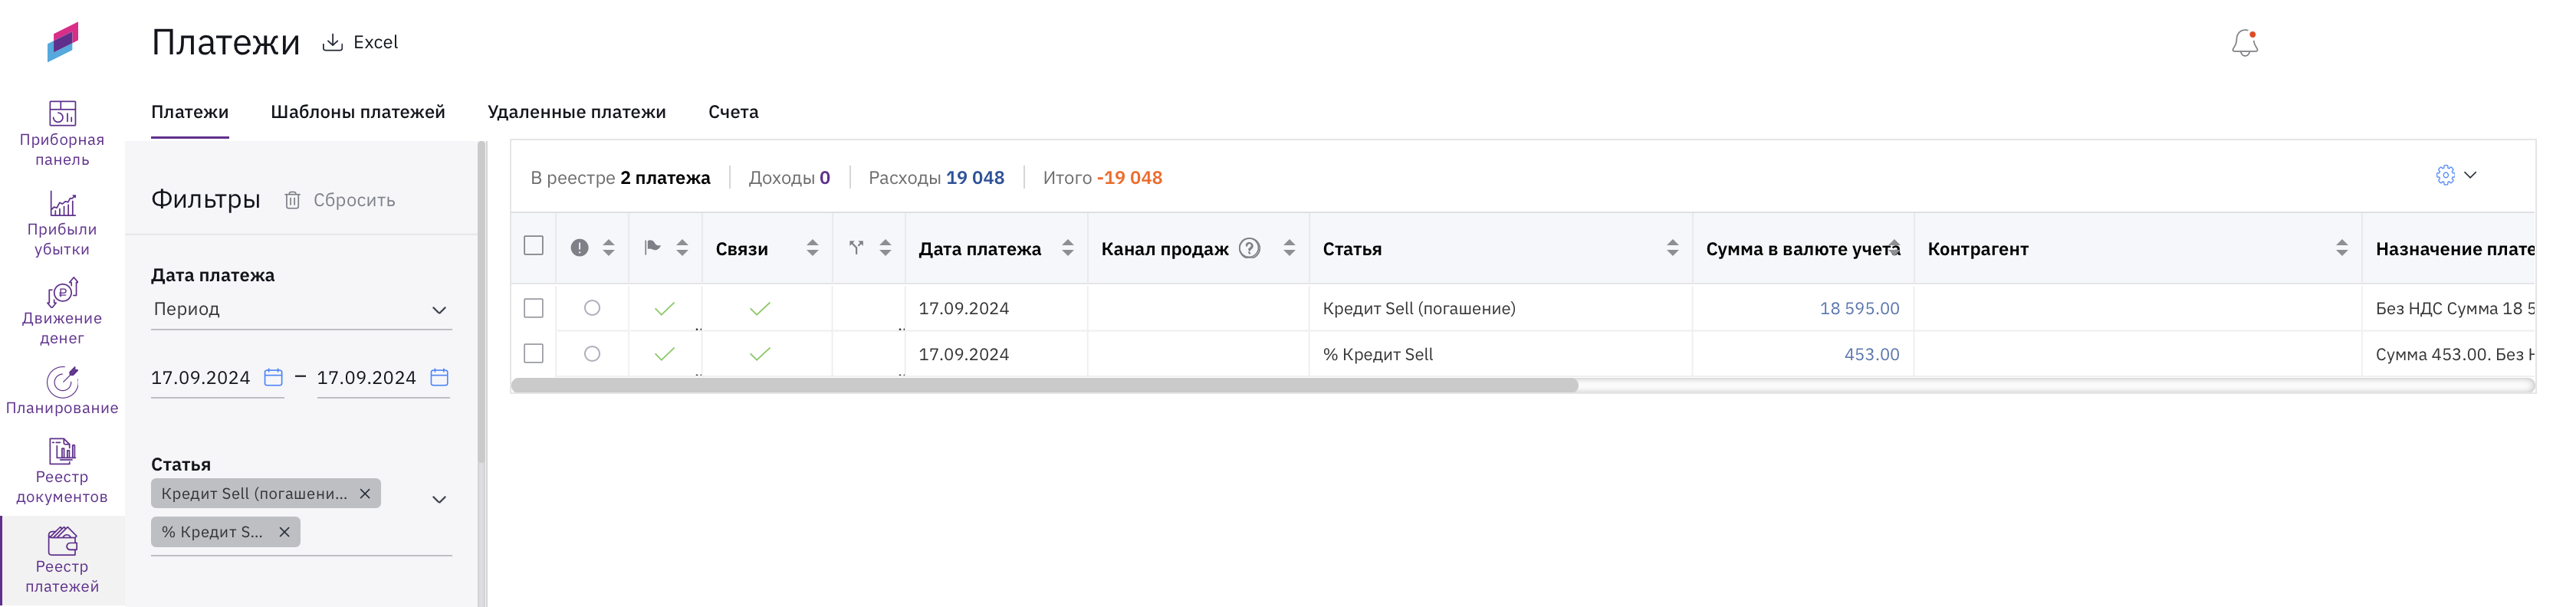2576x607 pixels.
Task: Click the notification bell icon
Action: point(2244,43)
